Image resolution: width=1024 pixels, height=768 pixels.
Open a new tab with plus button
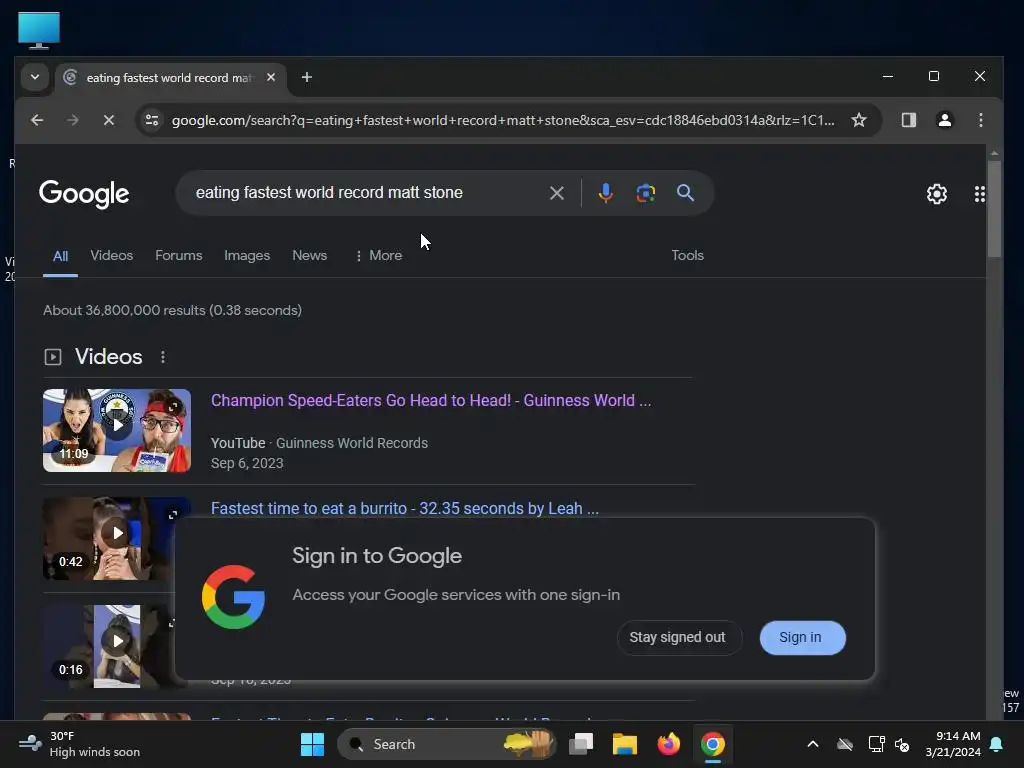coord(306,77)
